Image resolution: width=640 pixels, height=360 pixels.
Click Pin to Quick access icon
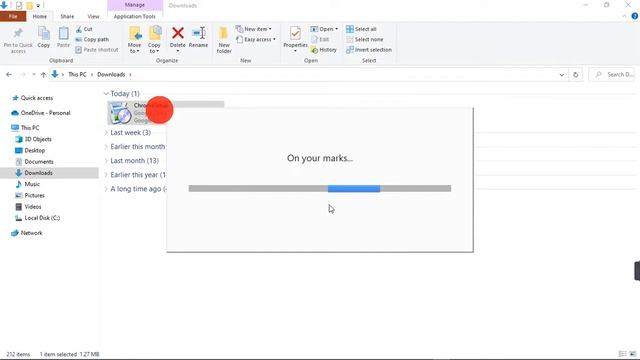coord(18,40)
